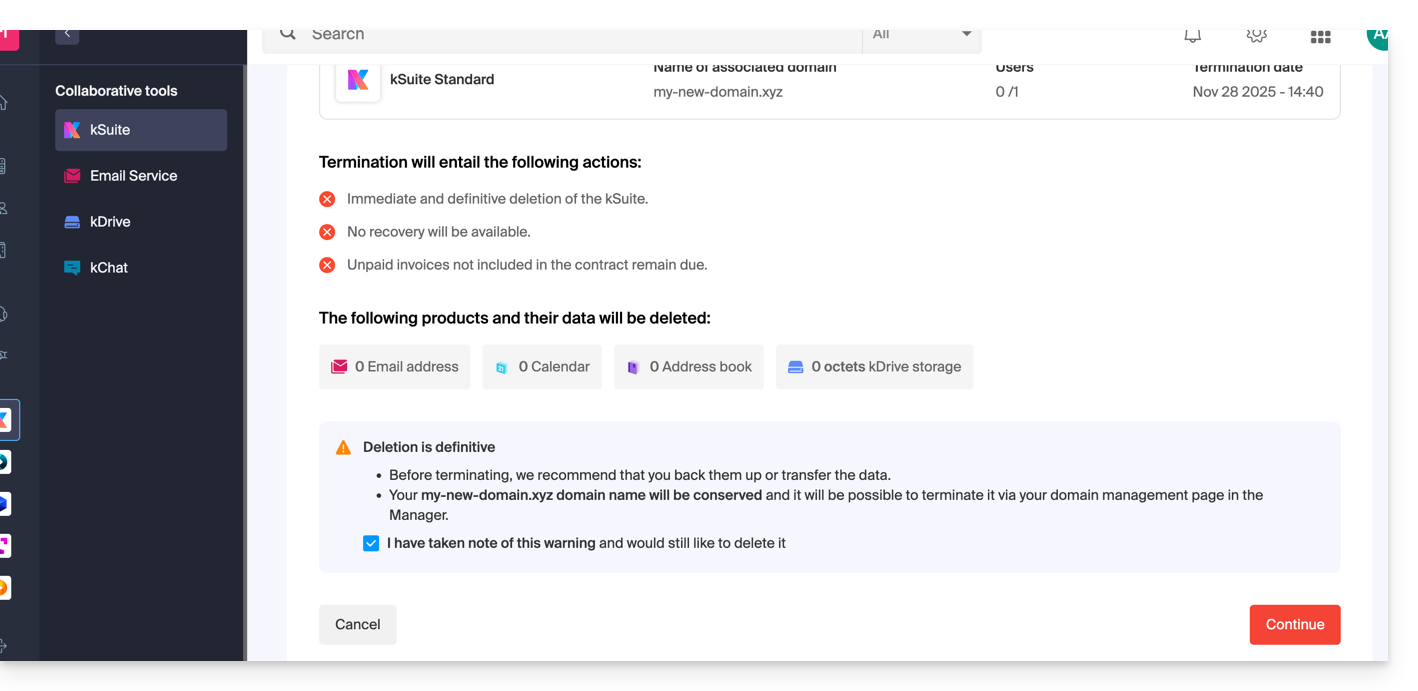Cancel the kSuite termination
Image resolution: width=1418 pixels, height=691 pixels.
pos(357,624)
